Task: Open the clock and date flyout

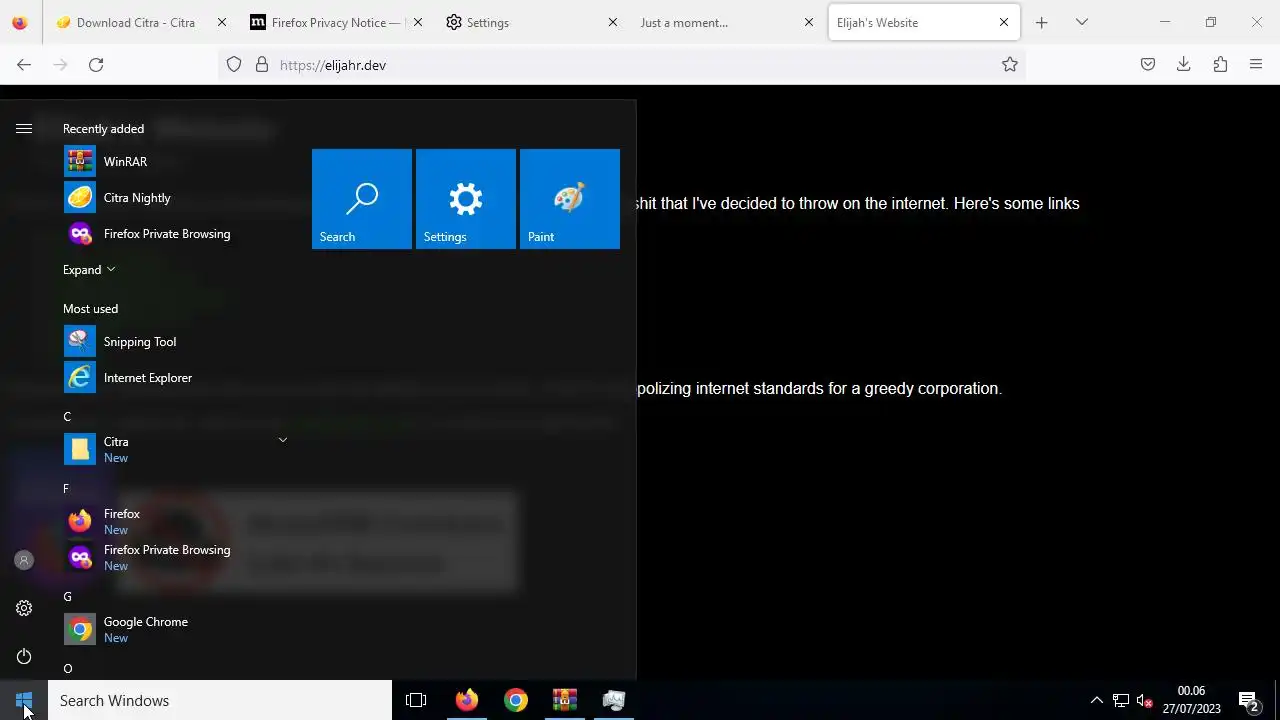Action: (1191, 700)
